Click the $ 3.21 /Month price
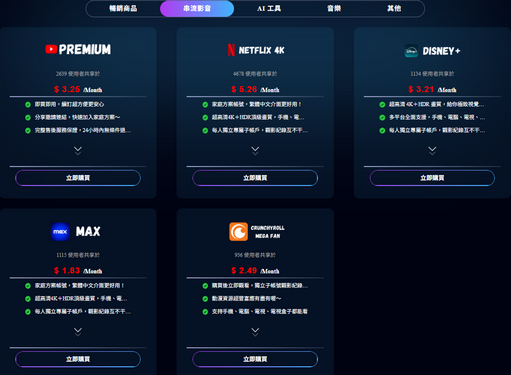The image size is (511, 375). coord(432,89)
